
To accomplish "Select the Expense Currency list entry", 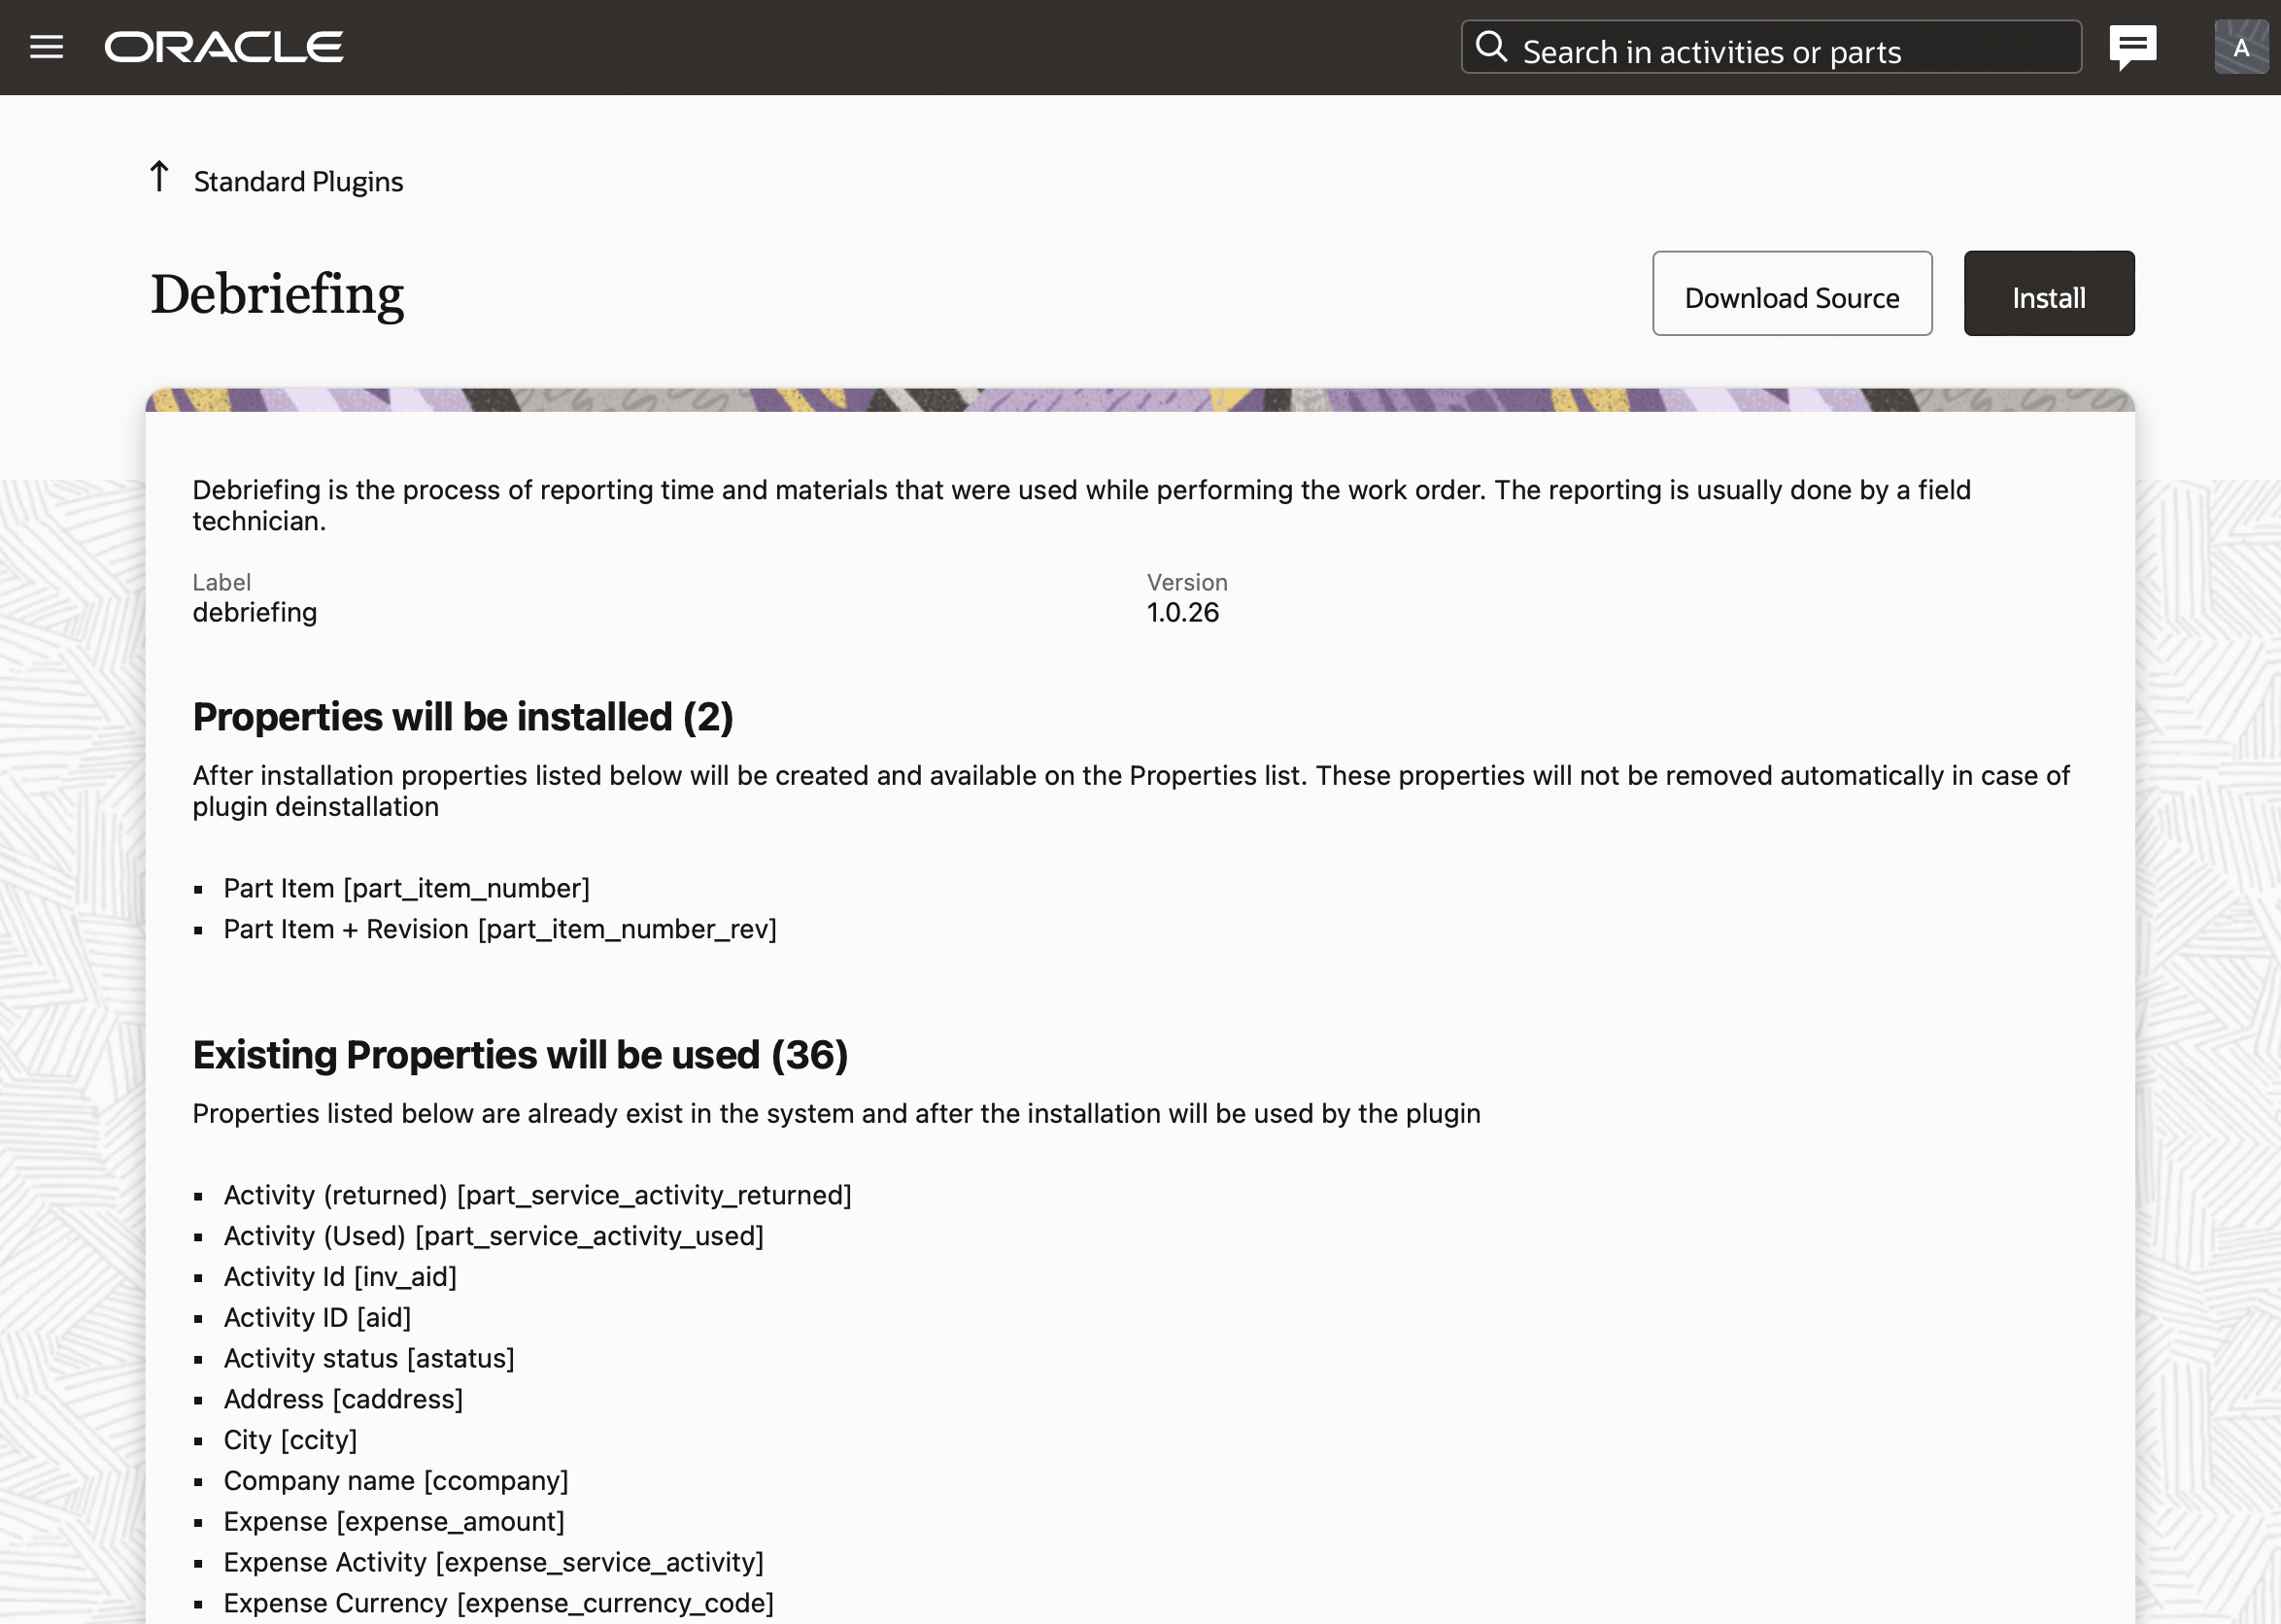I will tap(498, 1603).
